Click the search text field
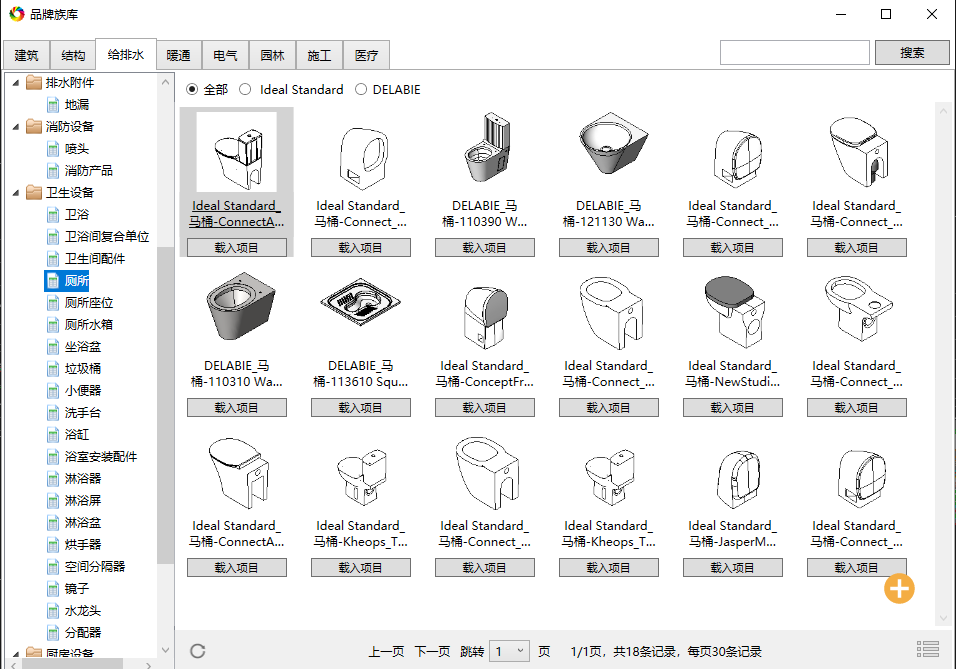The height and width of the screenshot is (669, 956). 794,53
